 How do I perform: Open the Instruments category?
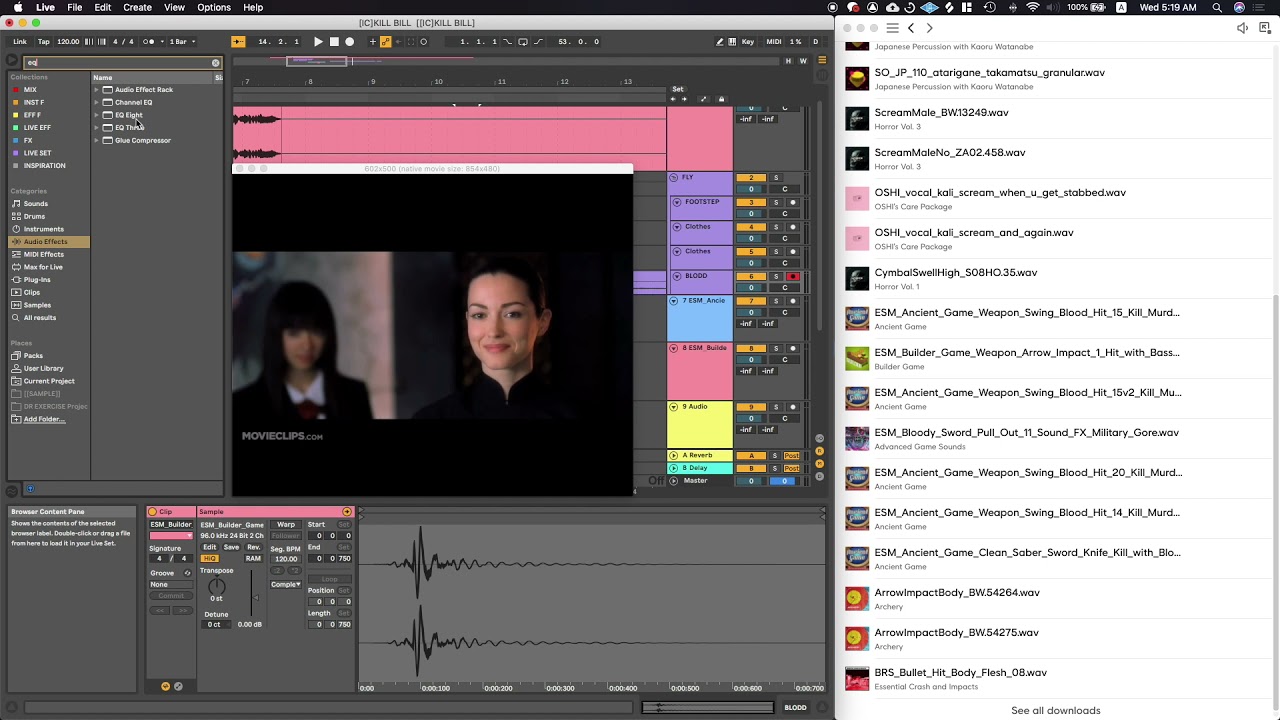[x=43, y=229]
